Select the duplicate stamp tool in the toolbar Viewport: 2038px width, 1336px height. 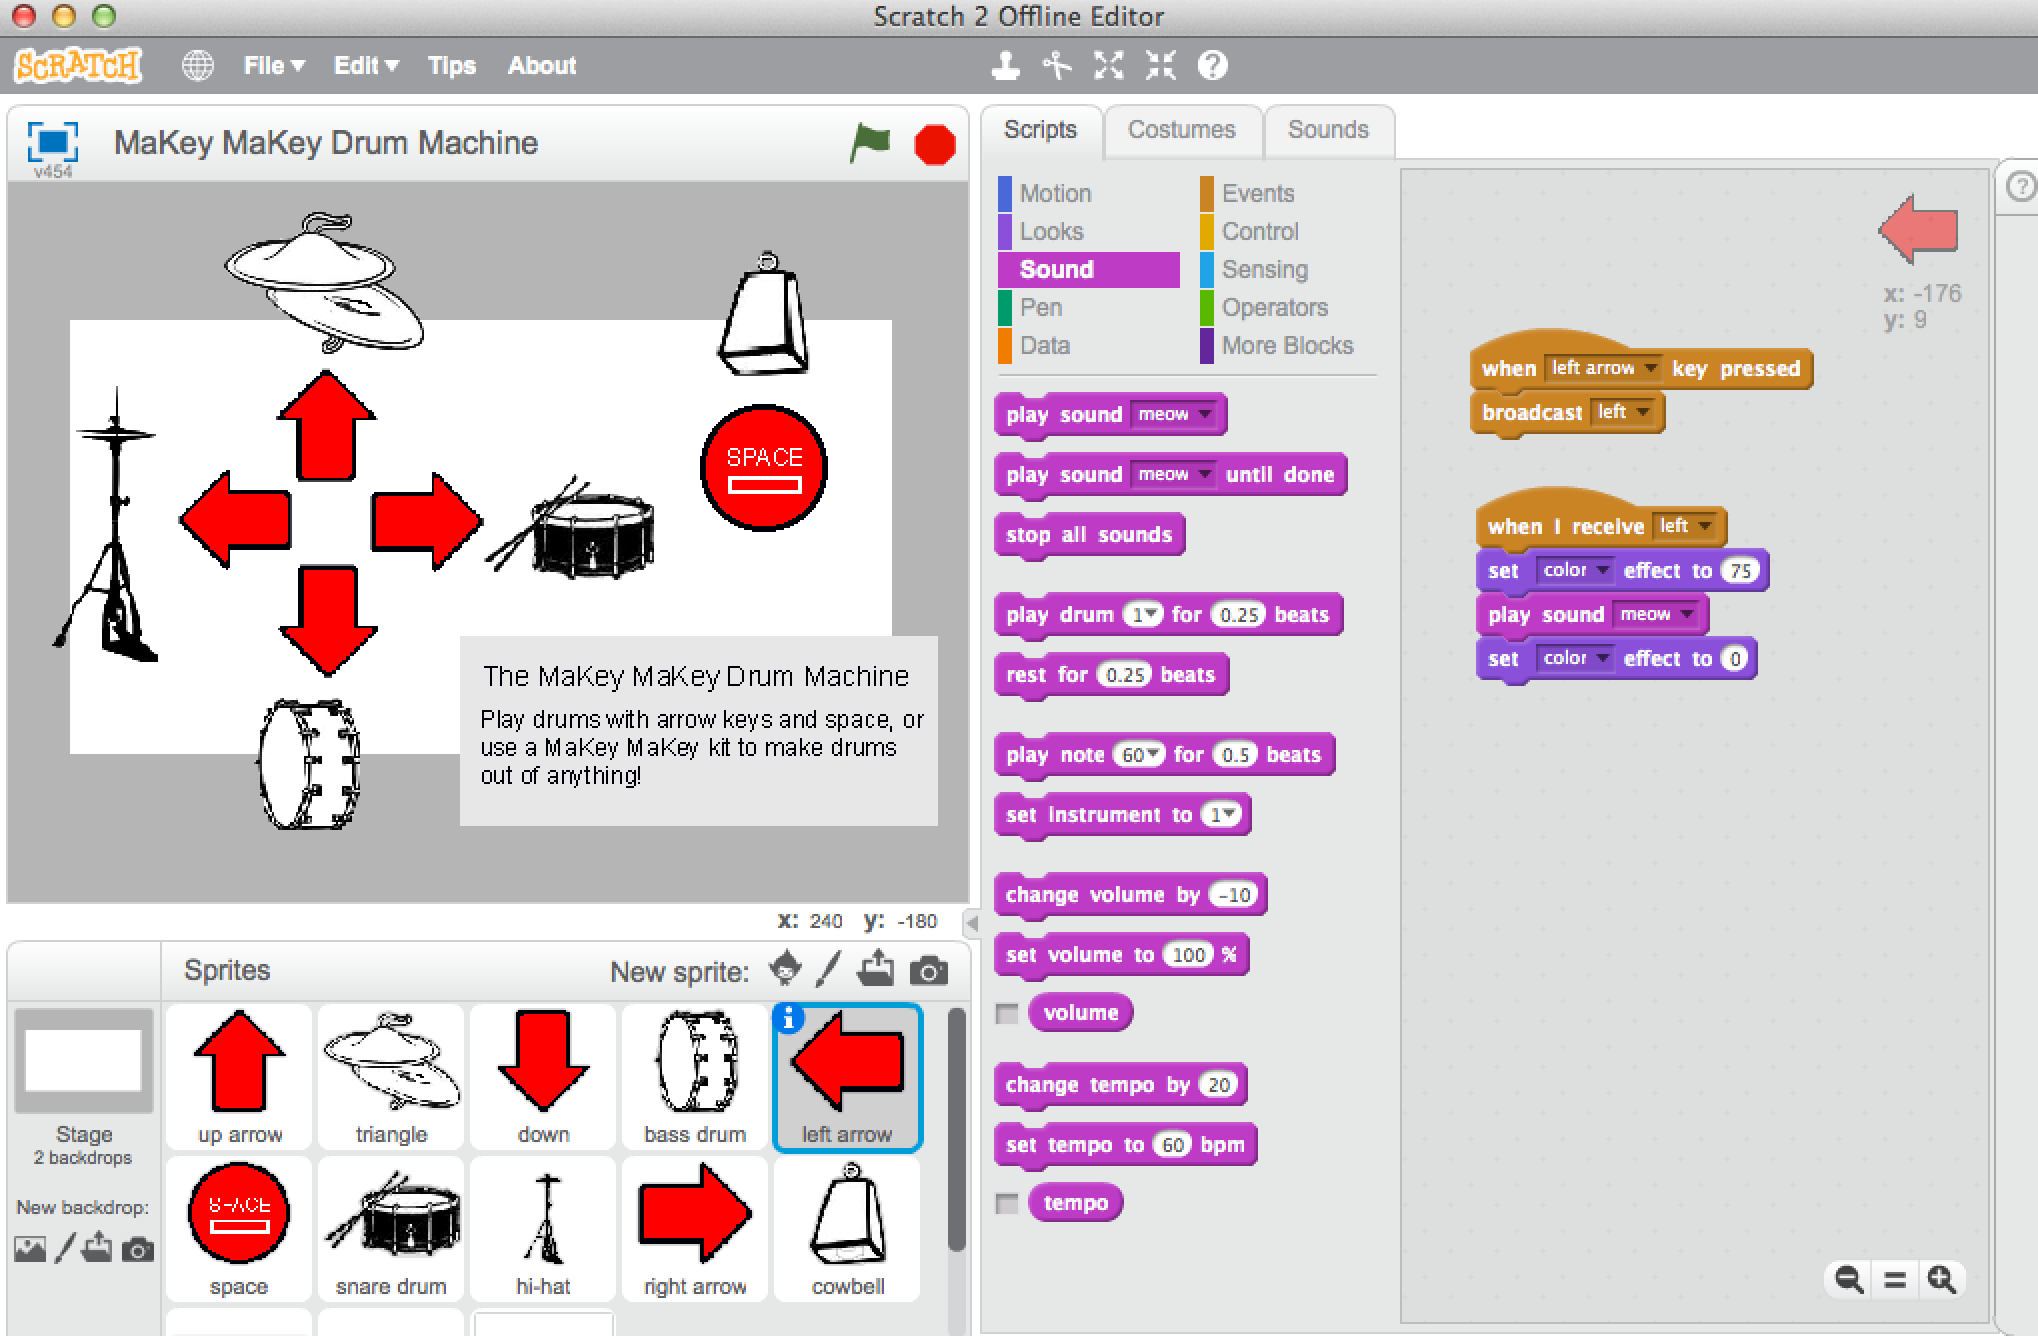(x=1005, y=65)
